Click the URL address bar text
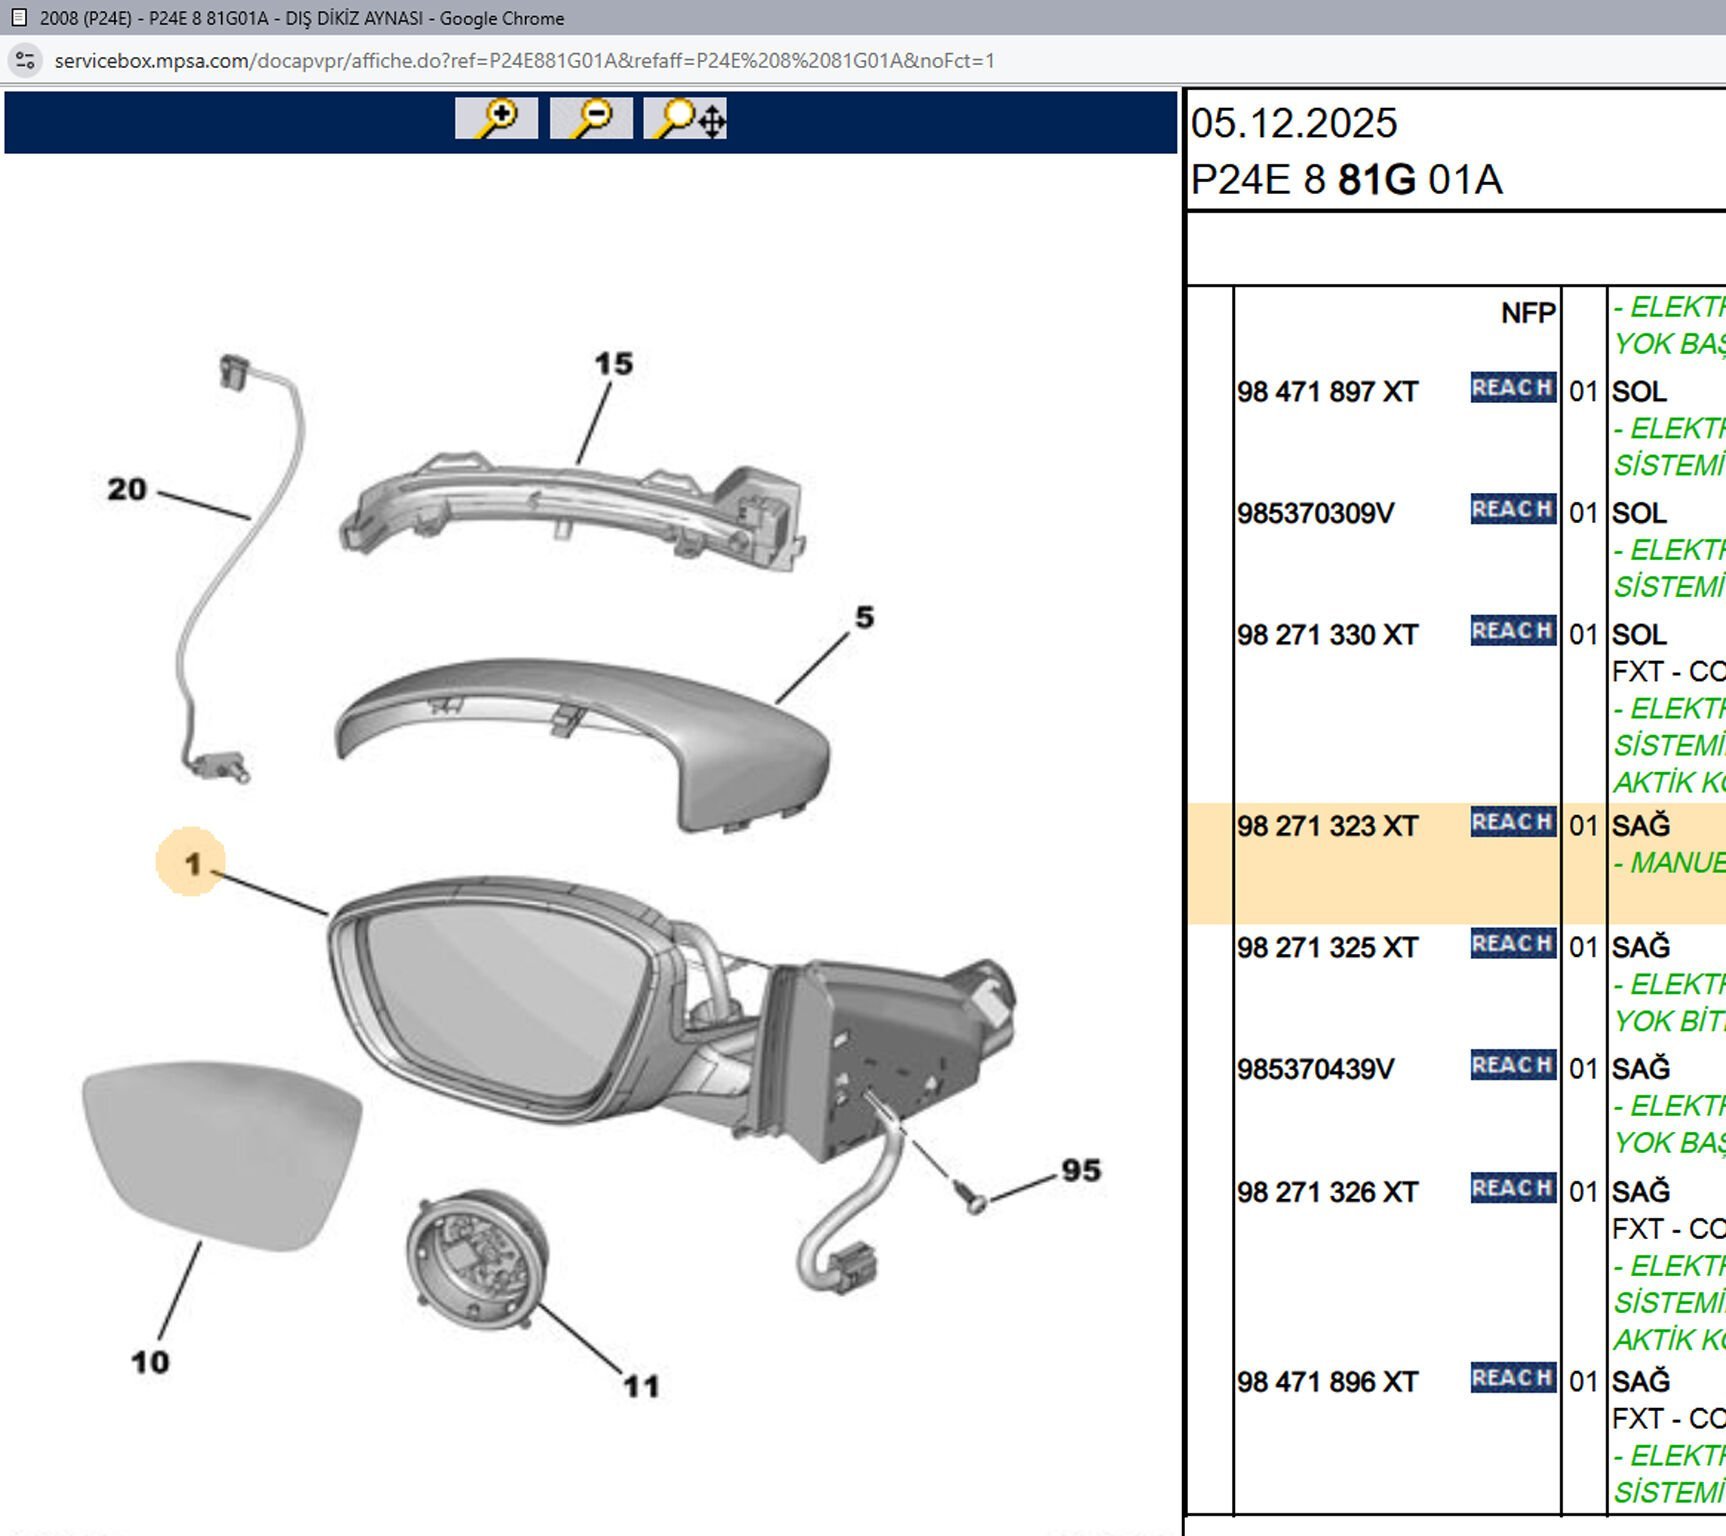 pyautogui.click(x=524, y=61)
